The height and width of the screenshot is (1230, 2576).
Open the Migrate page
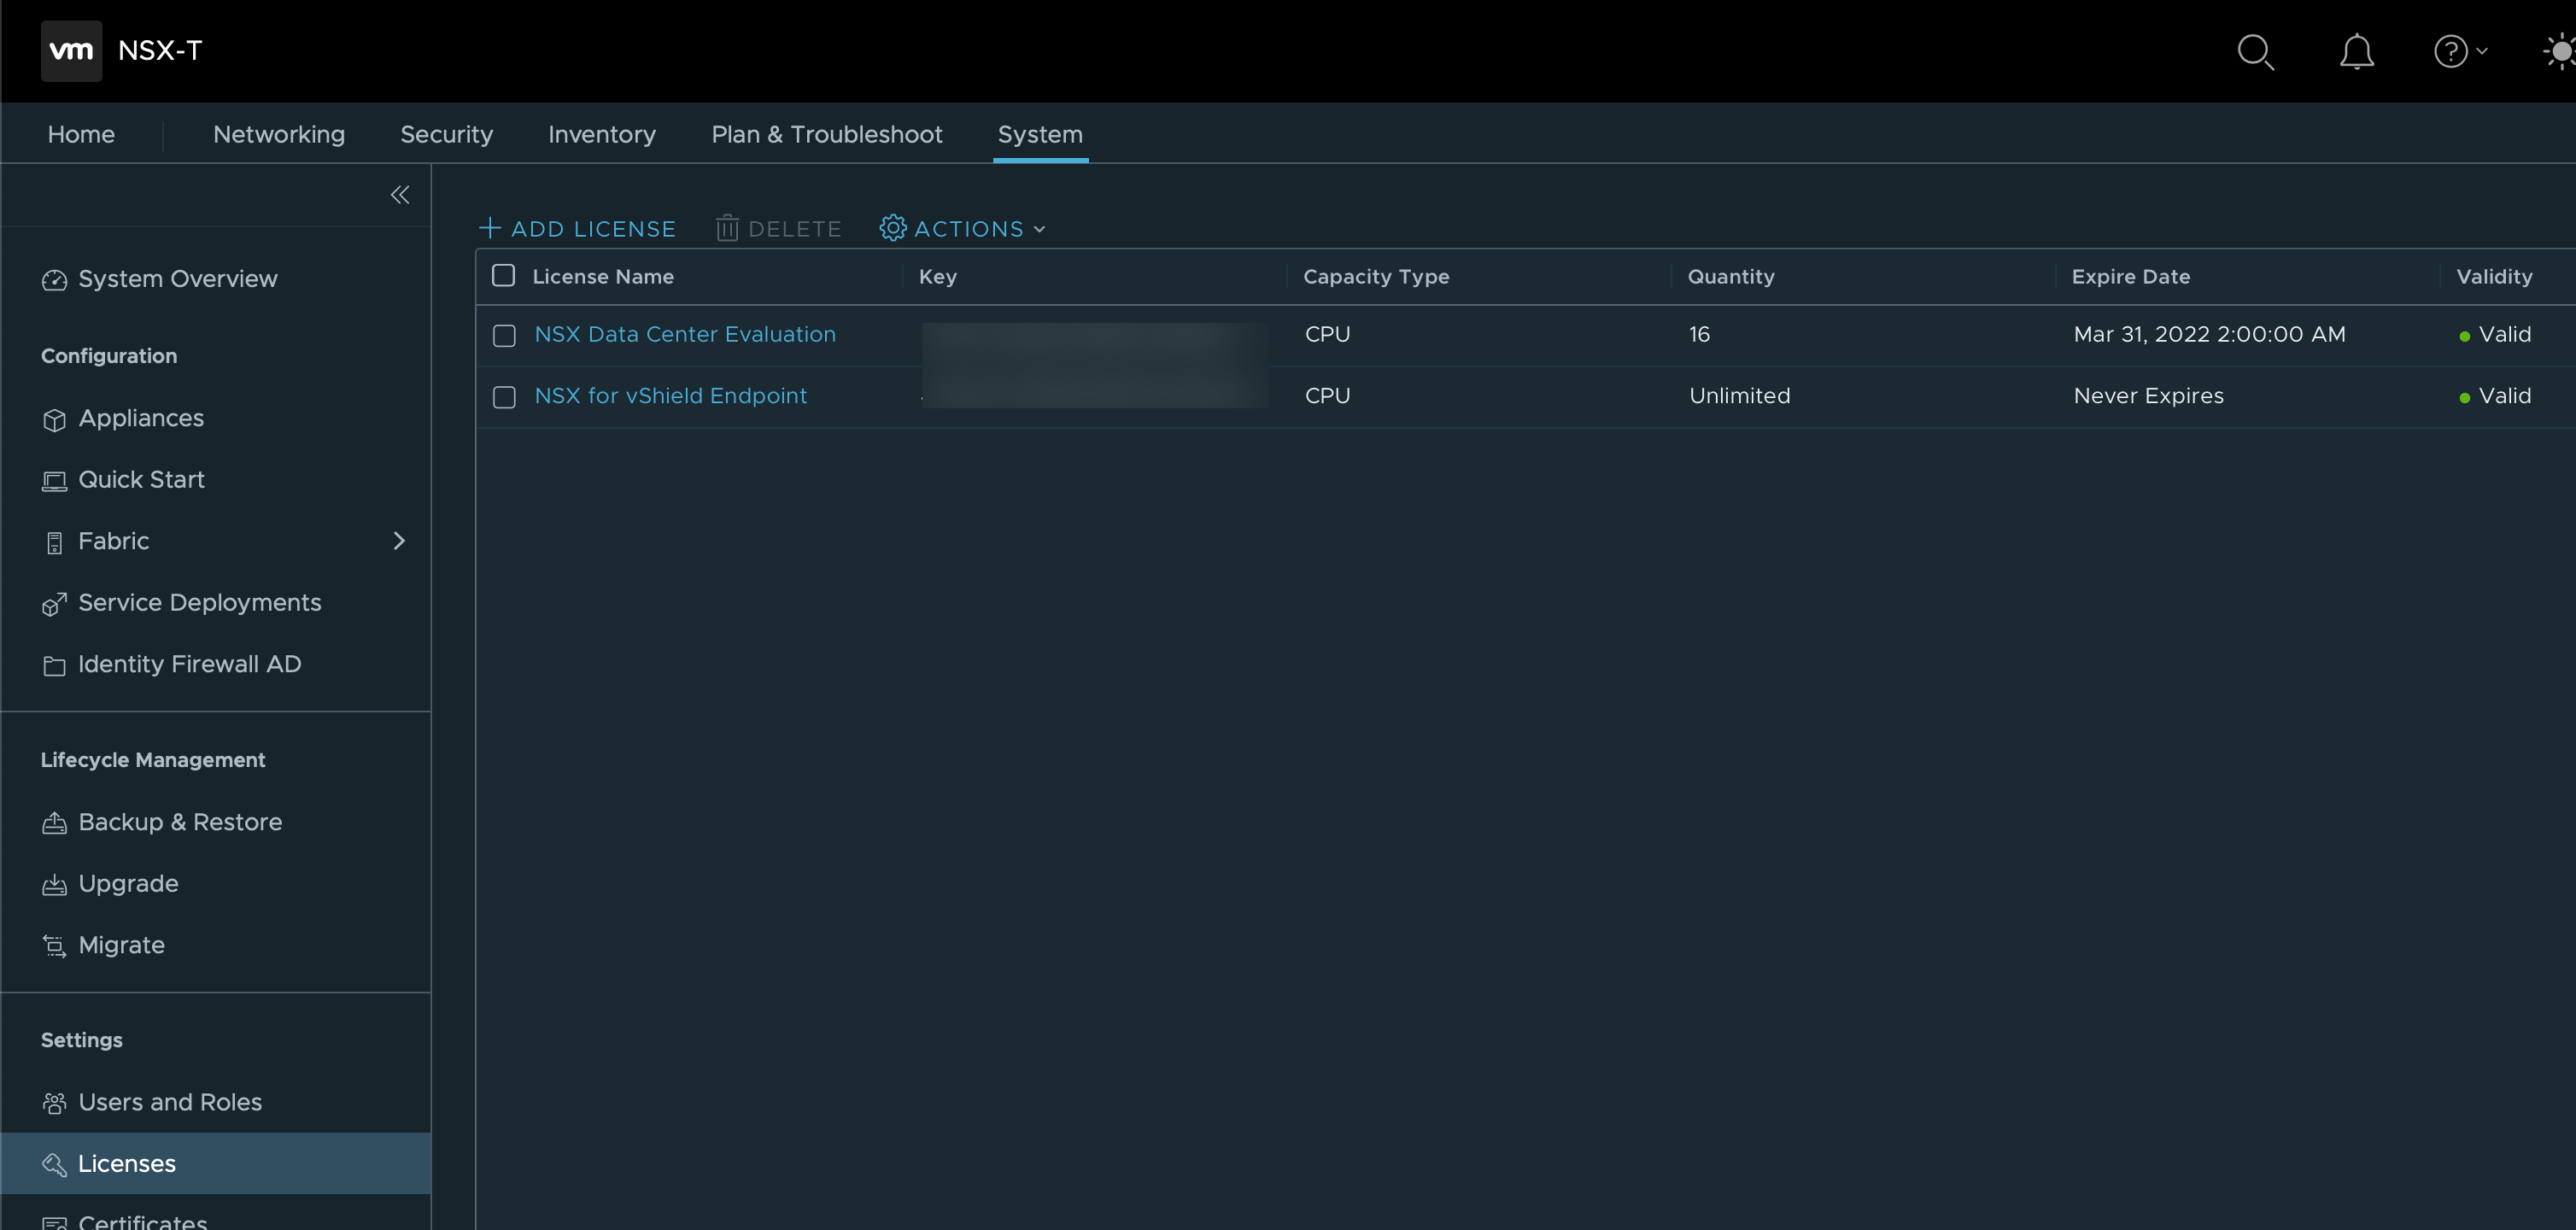pos(121,945)
